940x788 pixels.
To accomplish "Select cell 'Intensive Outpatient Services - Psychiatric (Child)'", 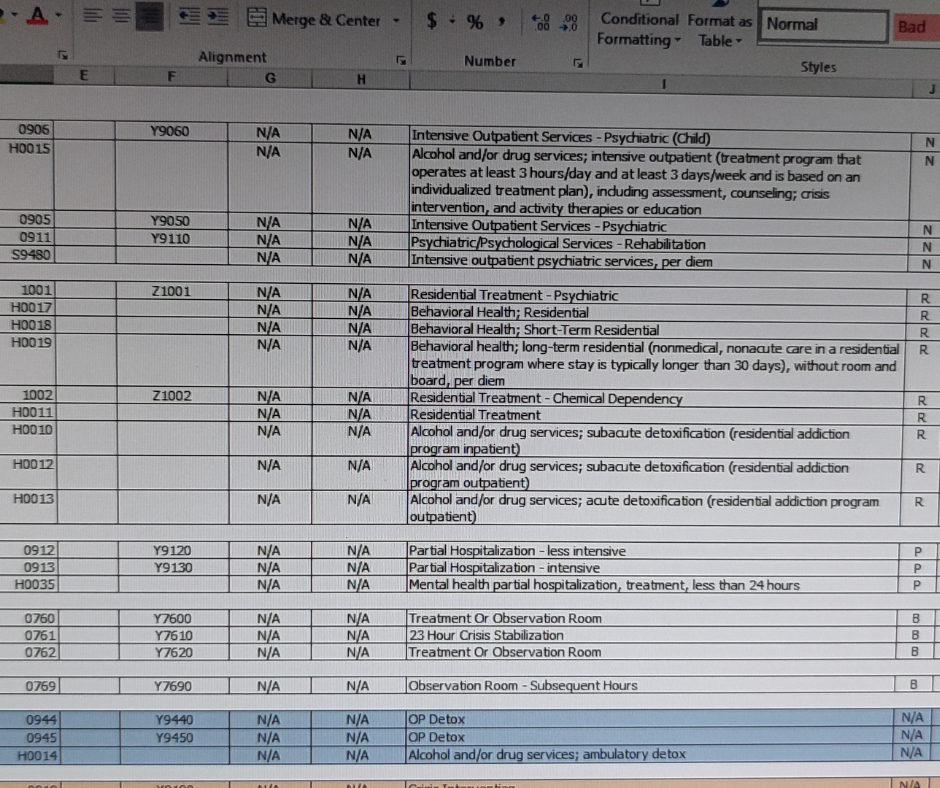I will [x=659, y=139].
